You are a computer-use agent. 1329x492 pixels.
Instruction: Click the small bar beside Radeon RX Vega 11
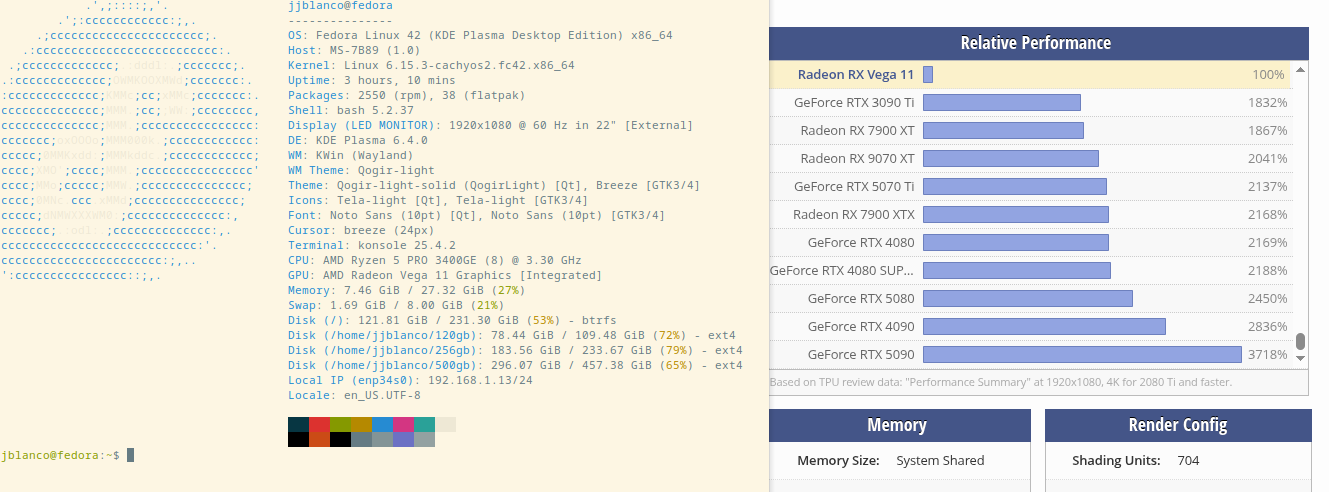pyautogui.click(x=928, y=74)
